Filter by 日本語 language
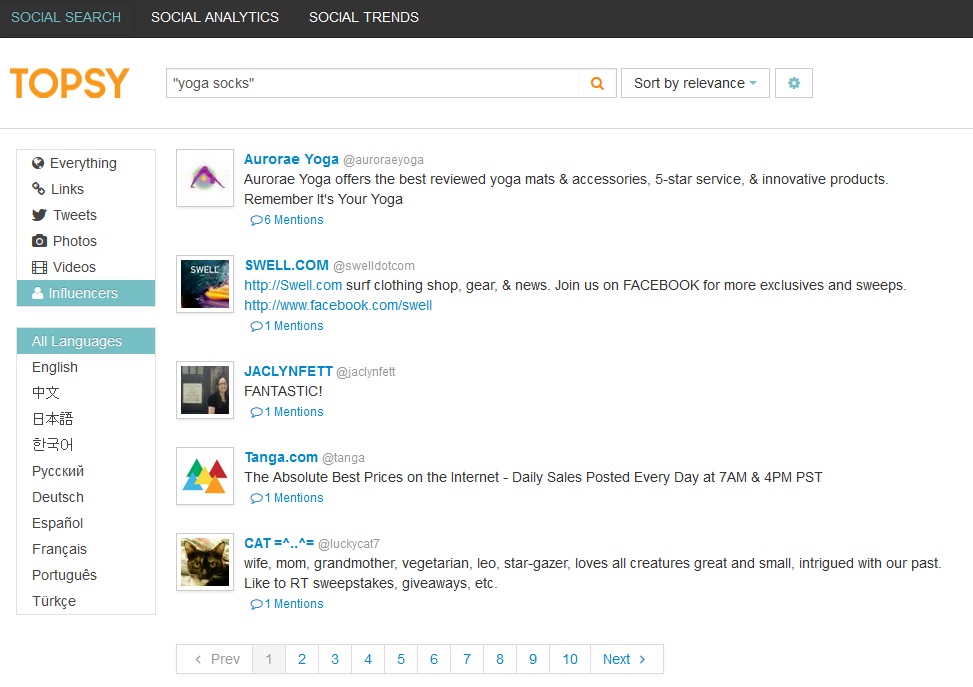This screenshot has width=973, height=687. 86,419
